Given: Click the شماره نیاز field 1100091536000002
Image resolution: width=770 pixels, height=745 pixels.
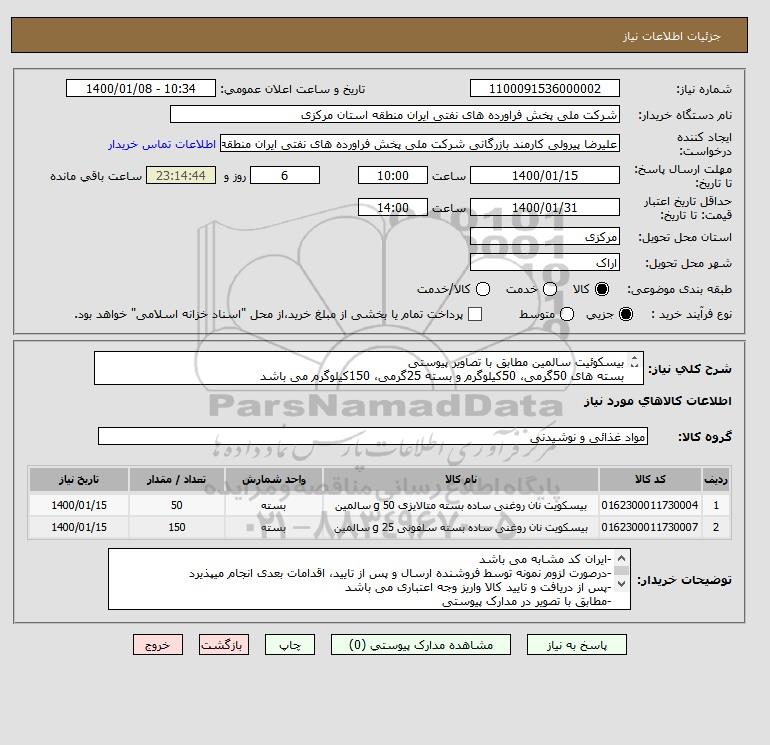Looking at the screenshot, I should coord(545,88).
